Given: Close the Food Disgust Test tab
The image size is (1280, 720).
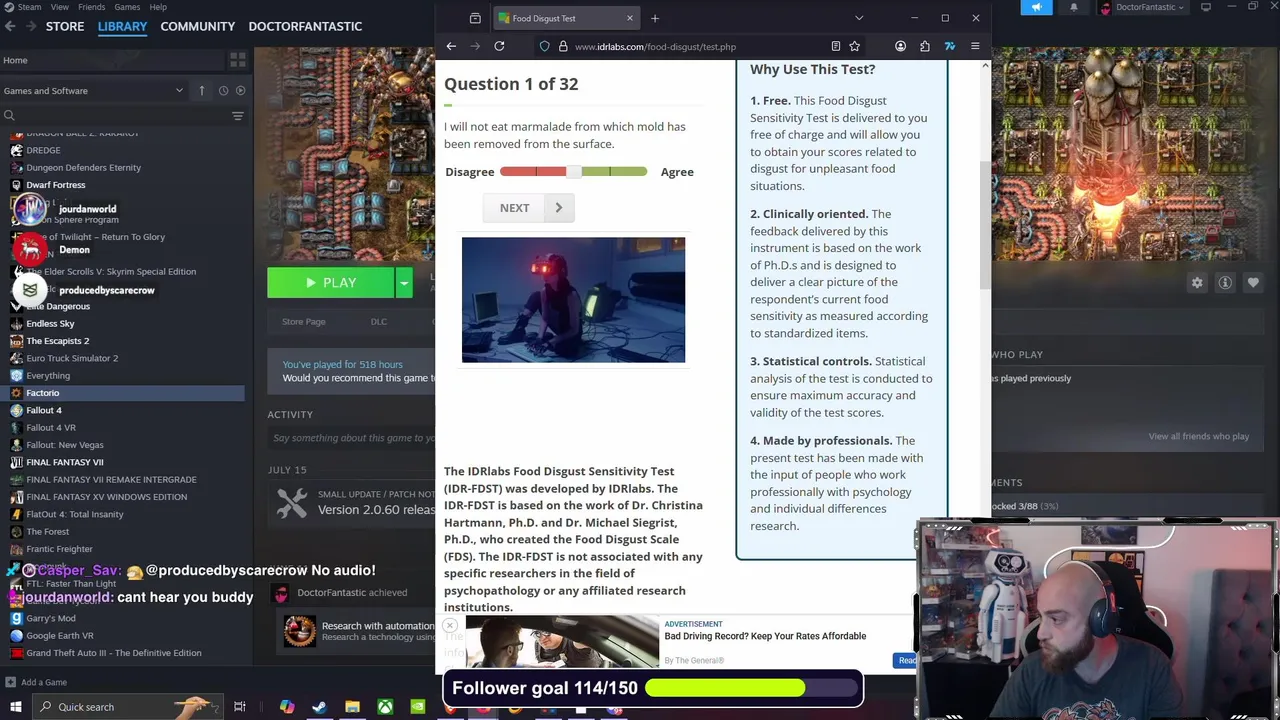Looking at the screenshot, I should [630, 18].
